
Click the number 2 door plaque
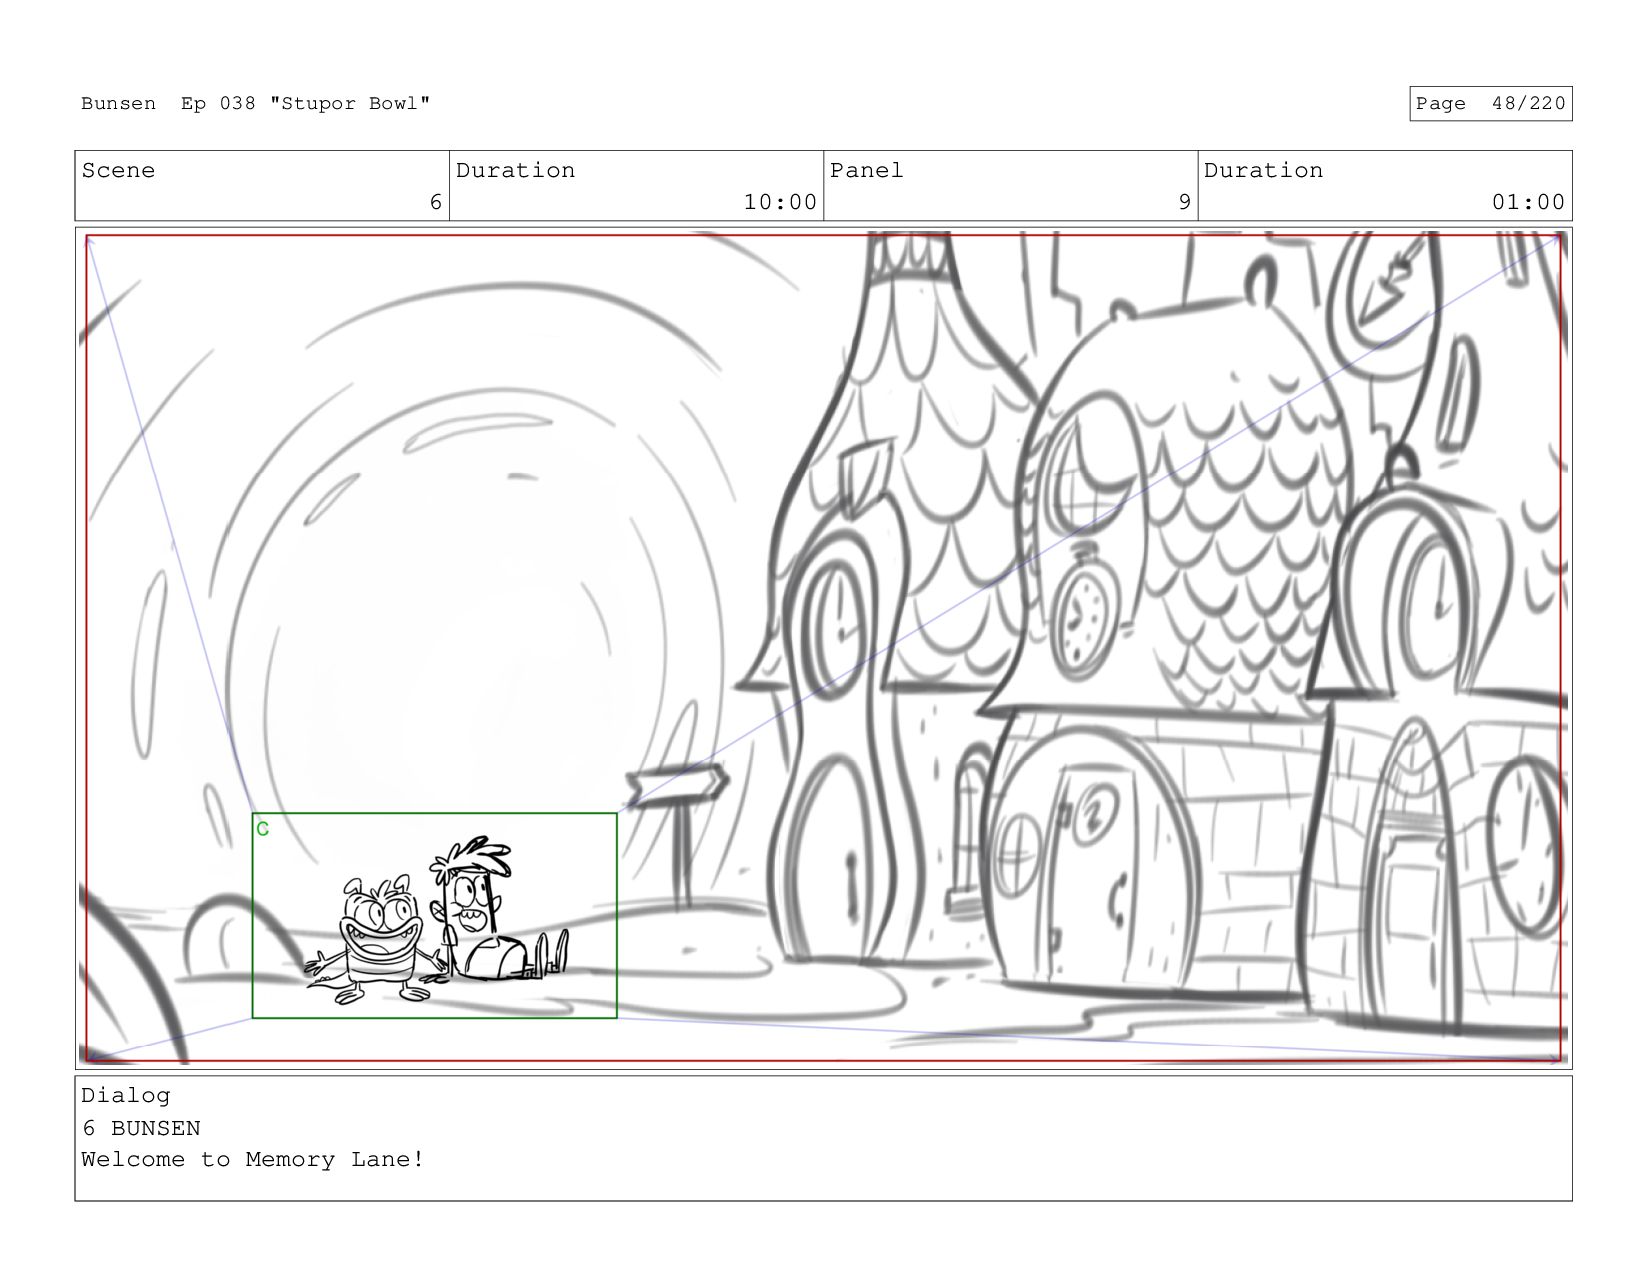coord(1095,815)
